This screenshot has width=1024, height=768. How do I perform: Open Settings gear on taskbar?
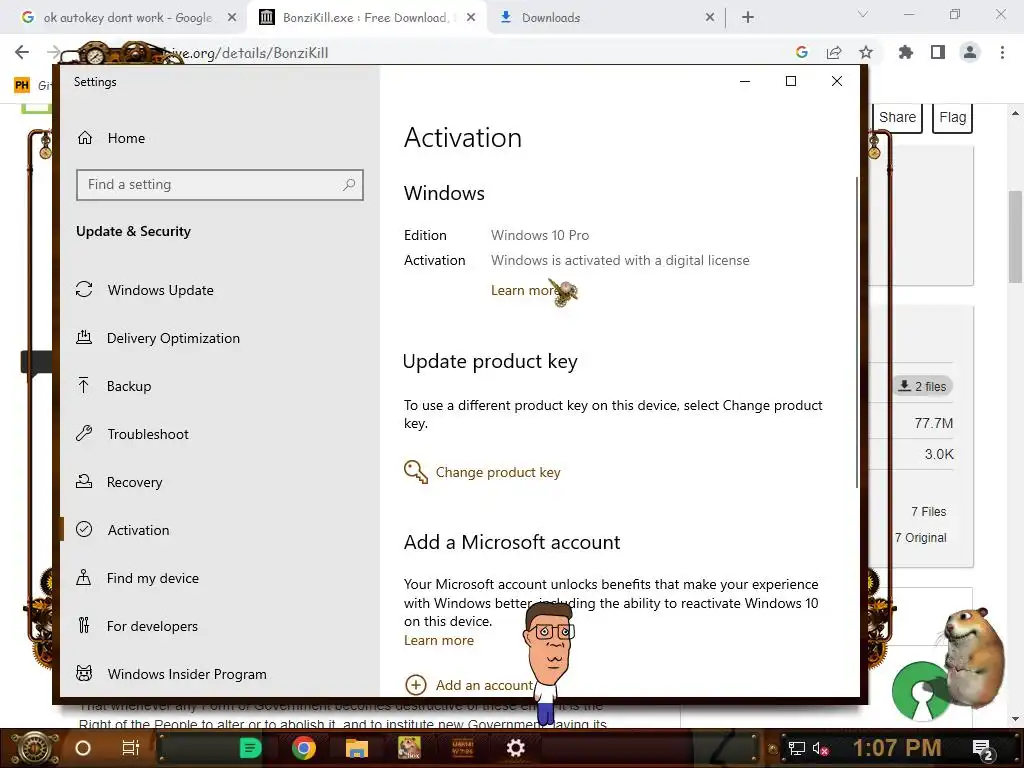click(516, 748)
